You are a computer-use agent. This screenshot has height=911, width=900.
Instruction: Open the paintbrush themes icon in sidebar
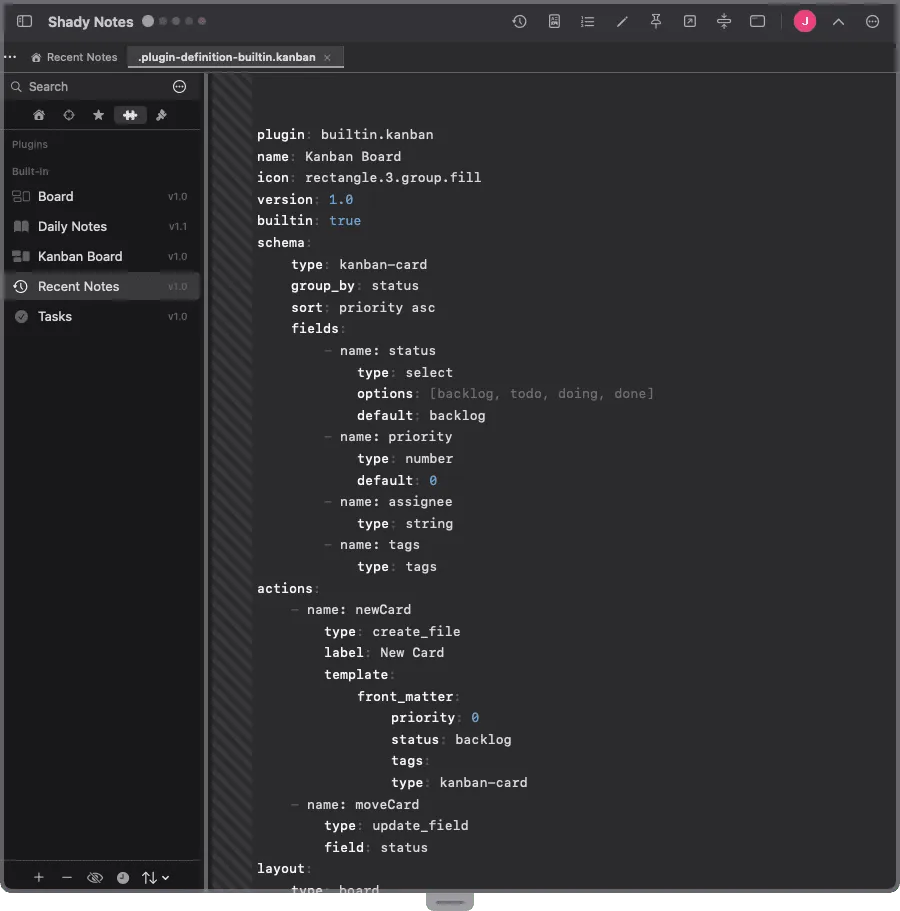point(161,115)
